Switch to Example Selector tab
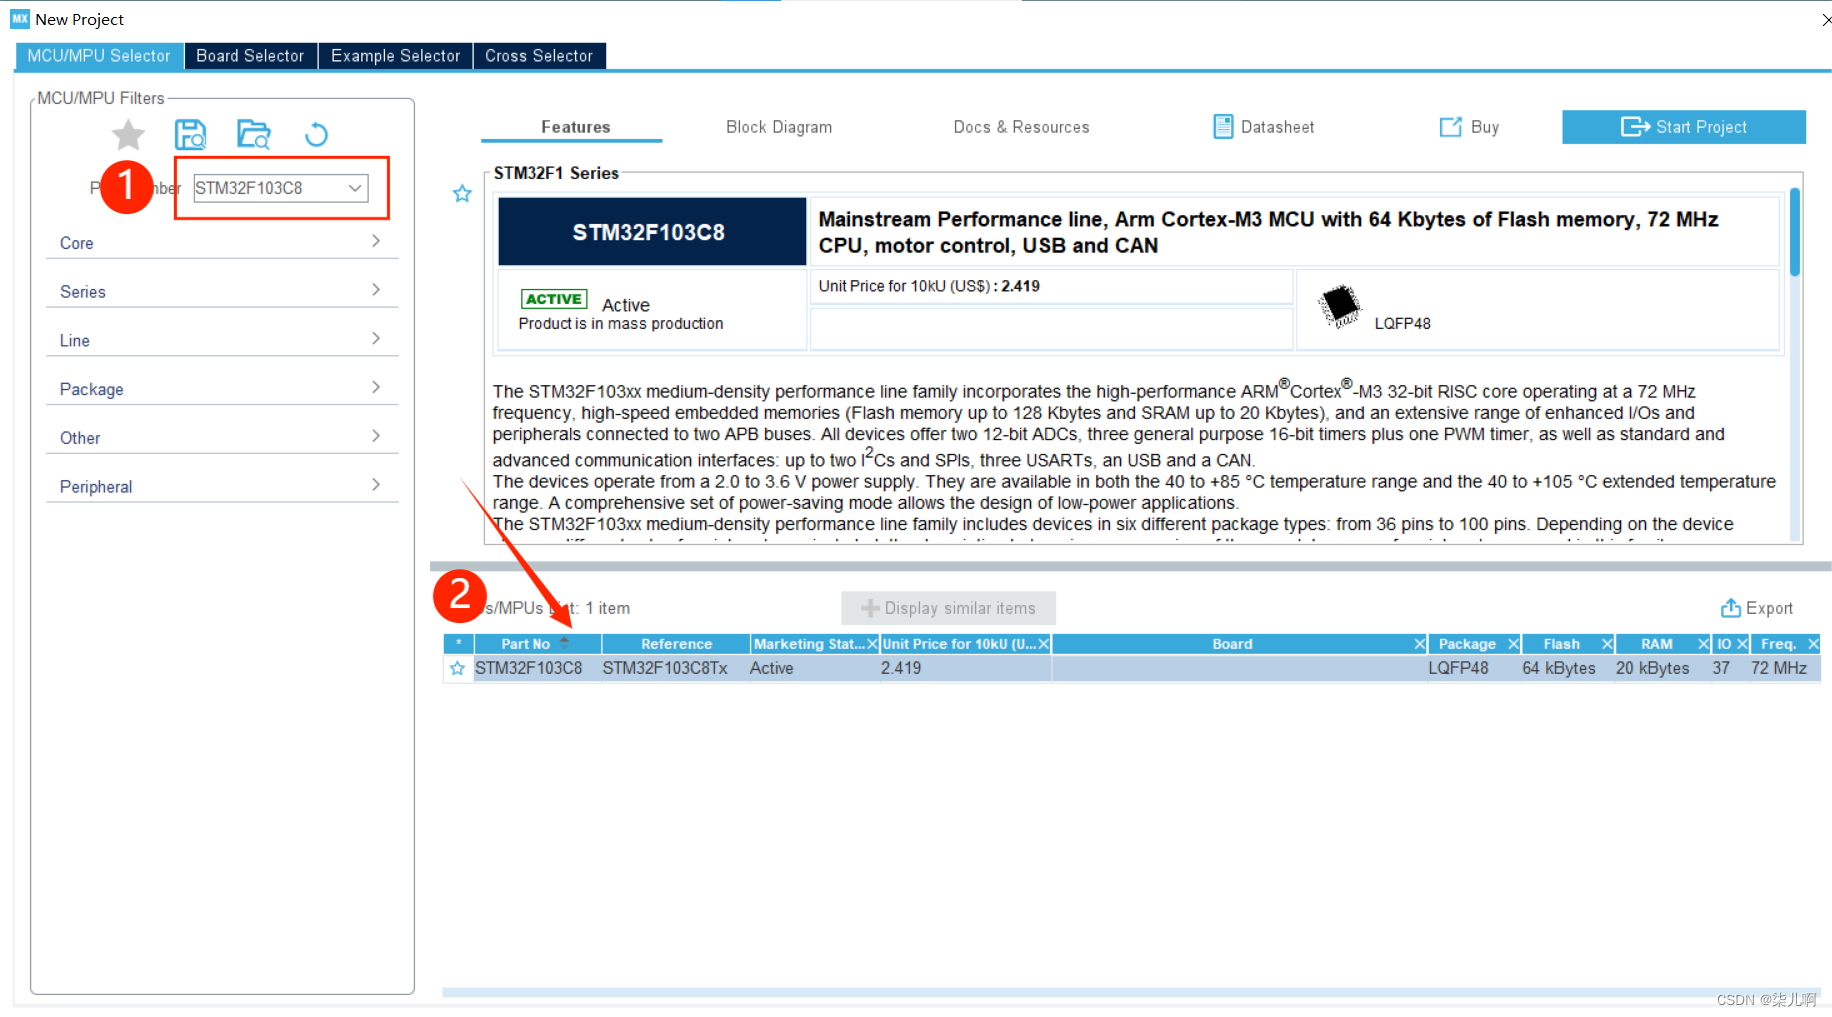 (x=395, y=56)
